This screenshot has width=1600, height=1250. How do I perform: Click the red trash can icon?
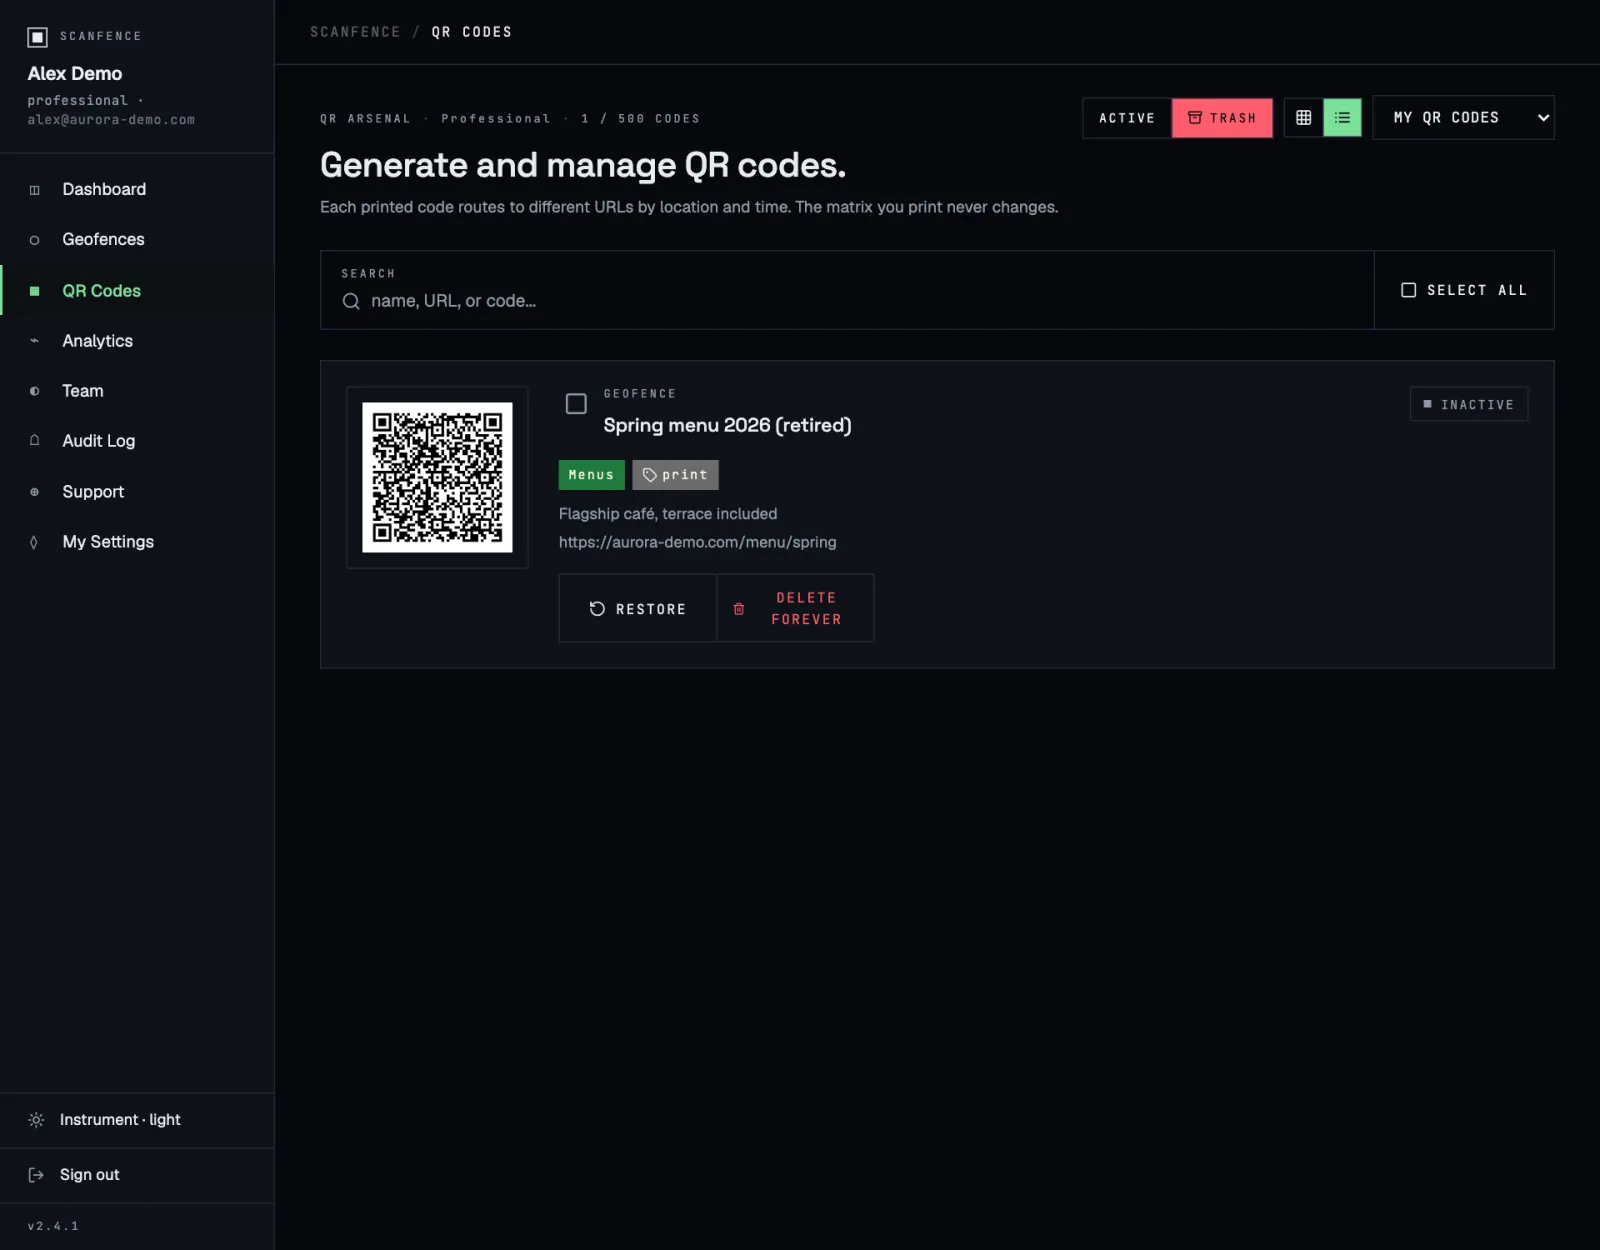739,609
